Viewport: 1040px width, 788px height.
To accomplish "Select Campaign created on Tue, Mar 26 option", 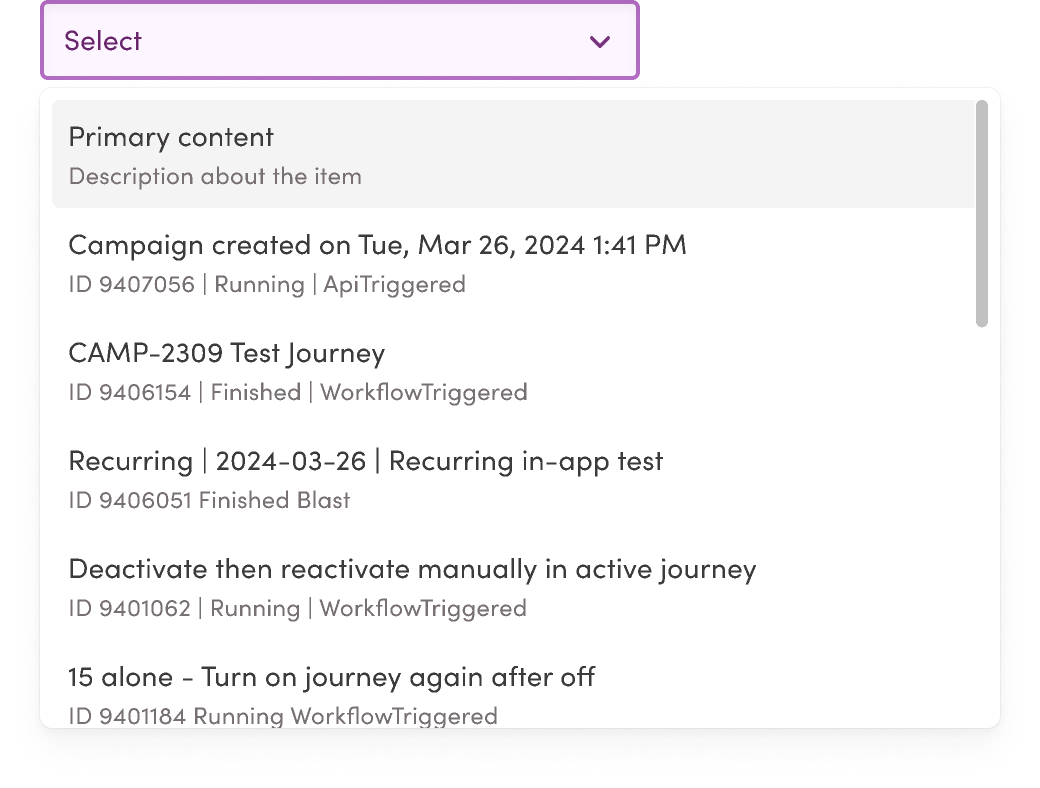I will tap(377, 245).
